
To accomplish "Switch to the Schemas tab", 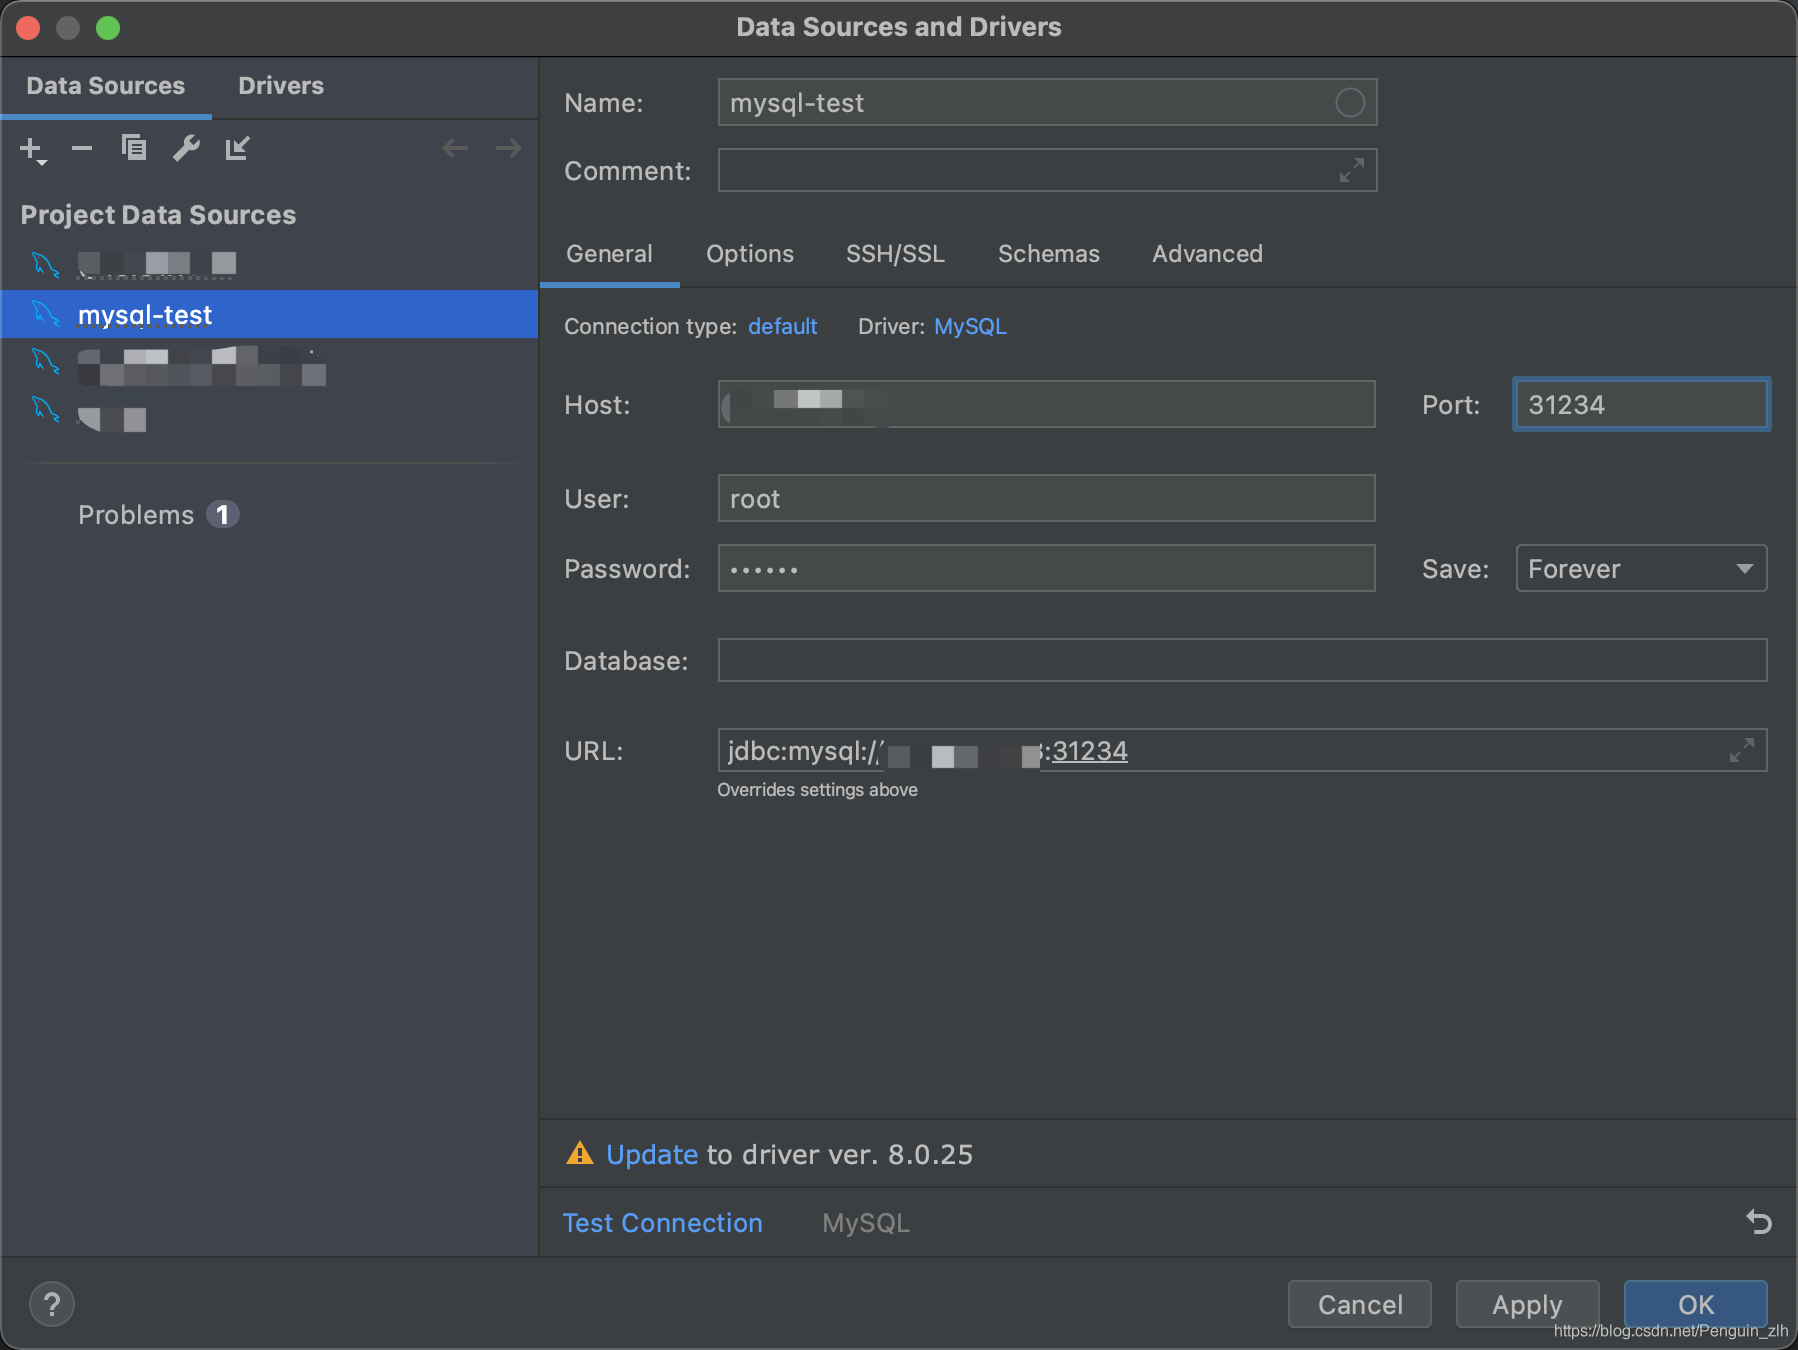I will click(x=1047, y=254).
